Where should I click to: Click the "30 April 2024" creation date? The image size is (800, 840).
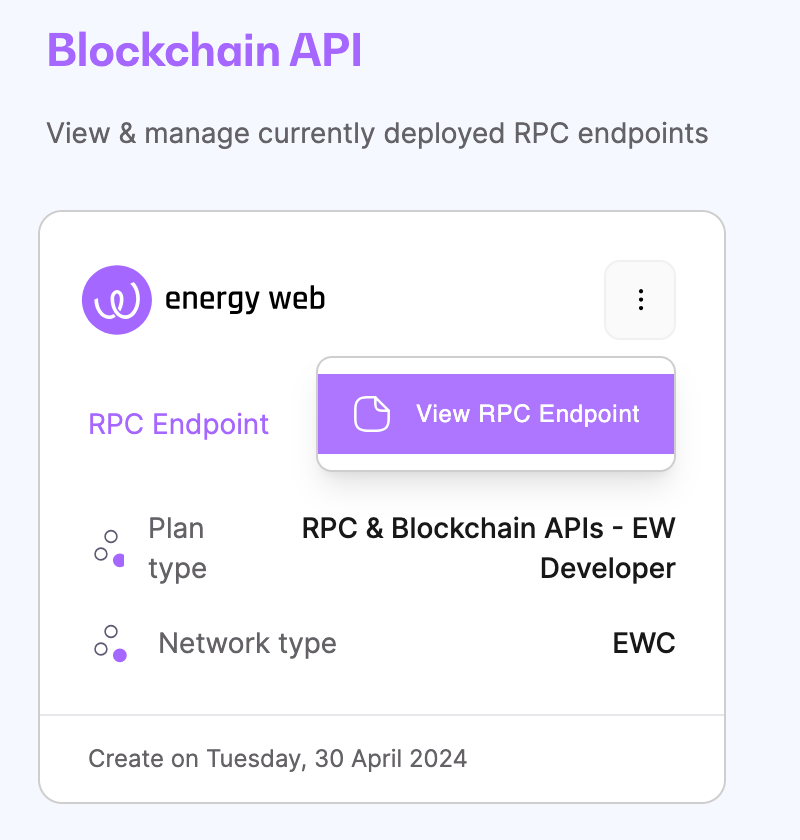pos(389,758)
